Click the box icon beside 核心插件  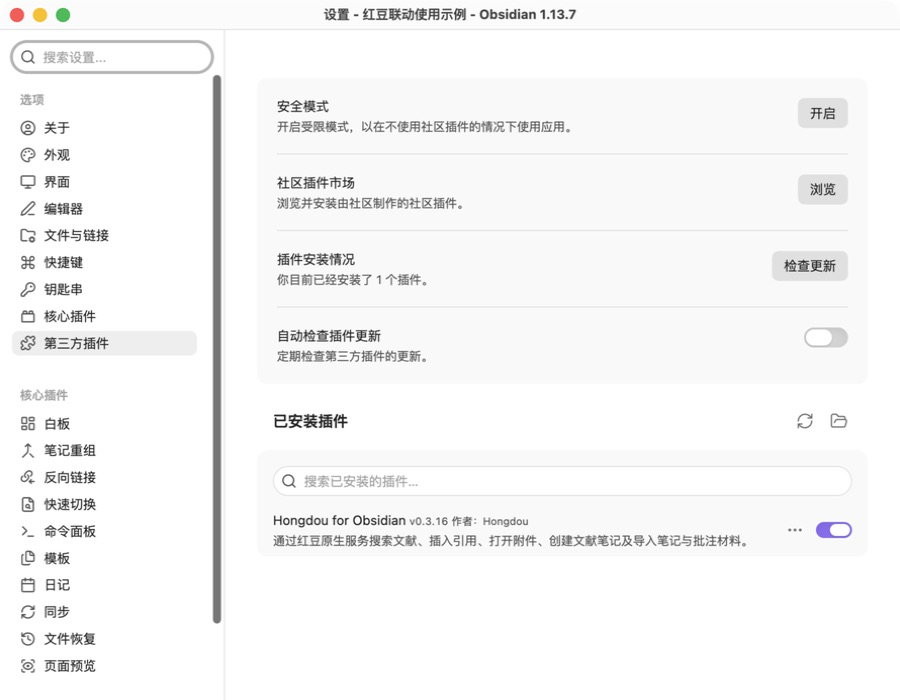point(28,317)
